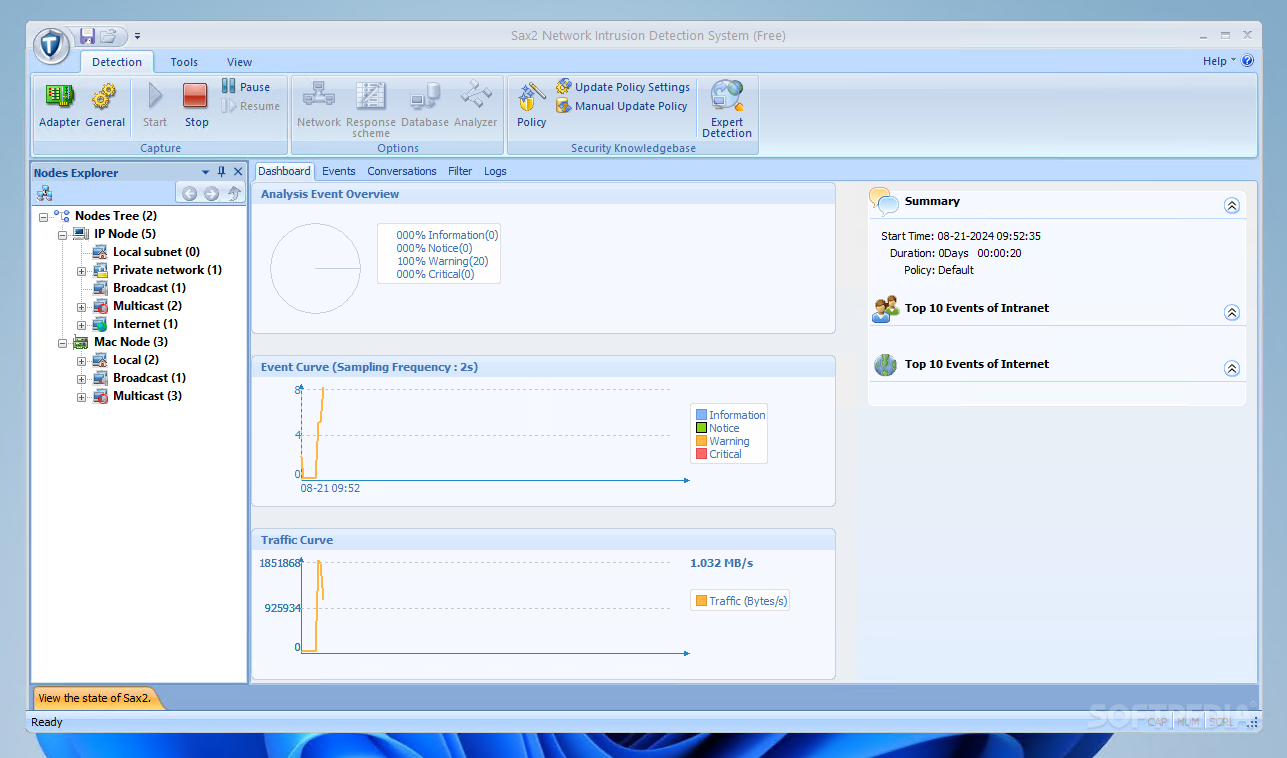Screen dimensions: 1287x758
Task: Click the '100% Warning(20)' legend text
Action: click(442, 261)
